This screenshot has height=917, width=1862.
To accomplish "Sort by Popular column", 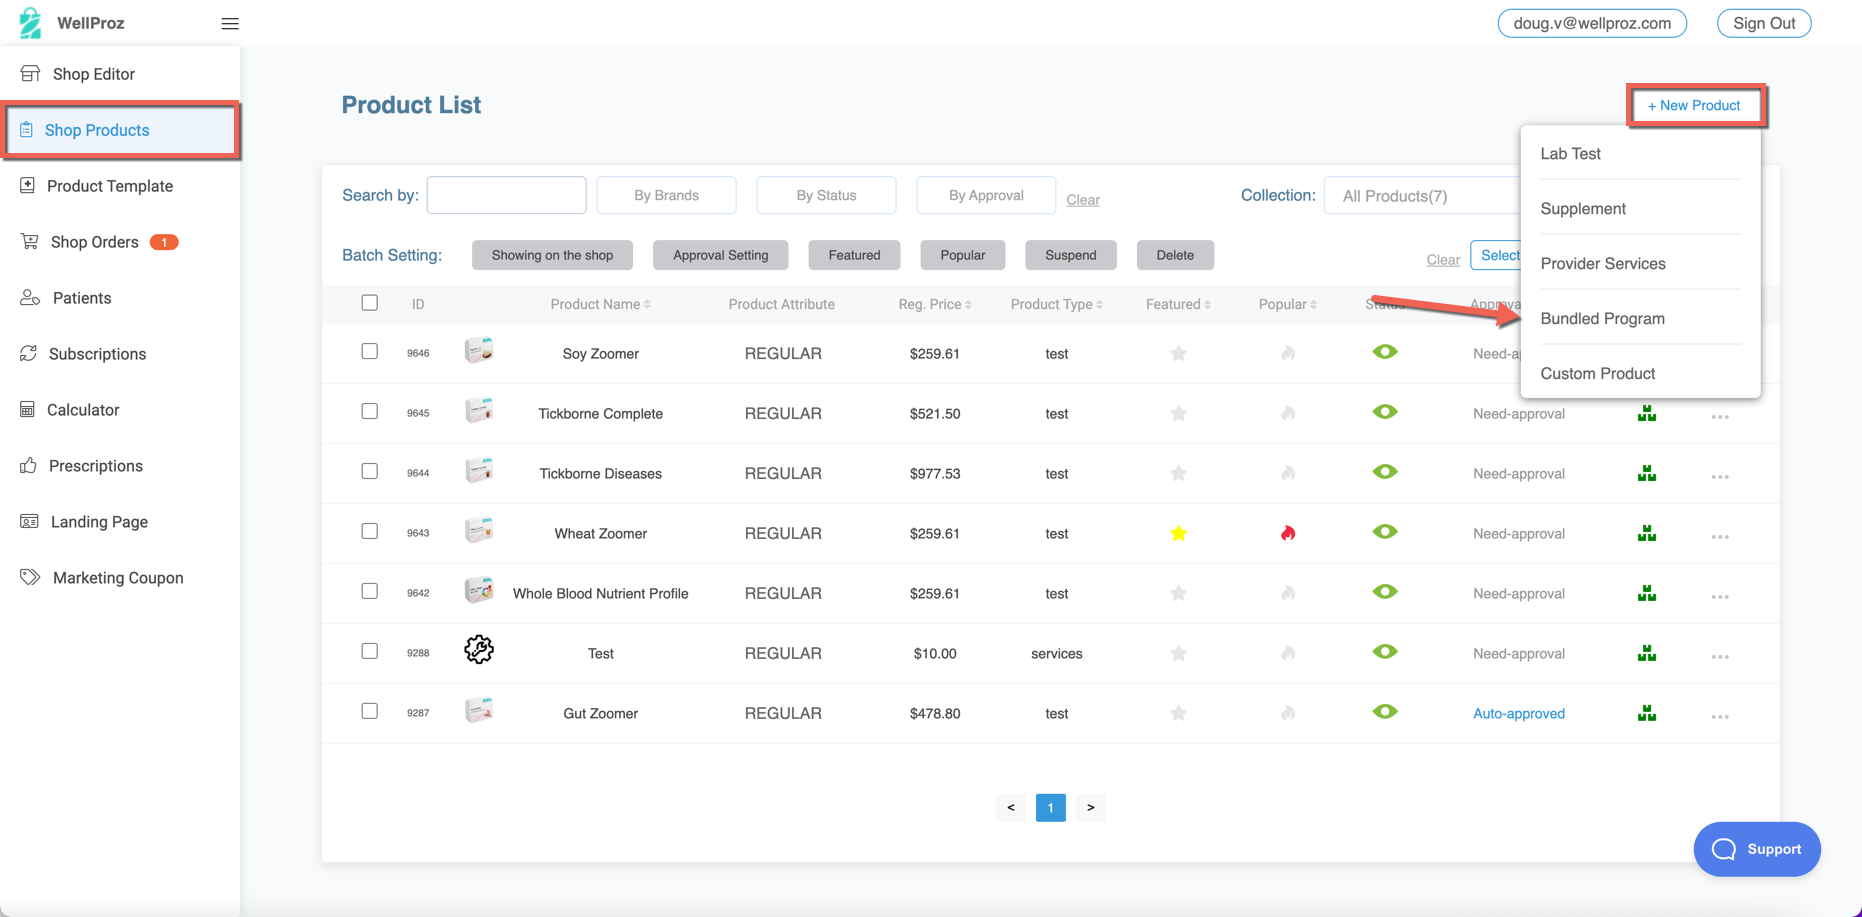I will [x=1287, y=304].
